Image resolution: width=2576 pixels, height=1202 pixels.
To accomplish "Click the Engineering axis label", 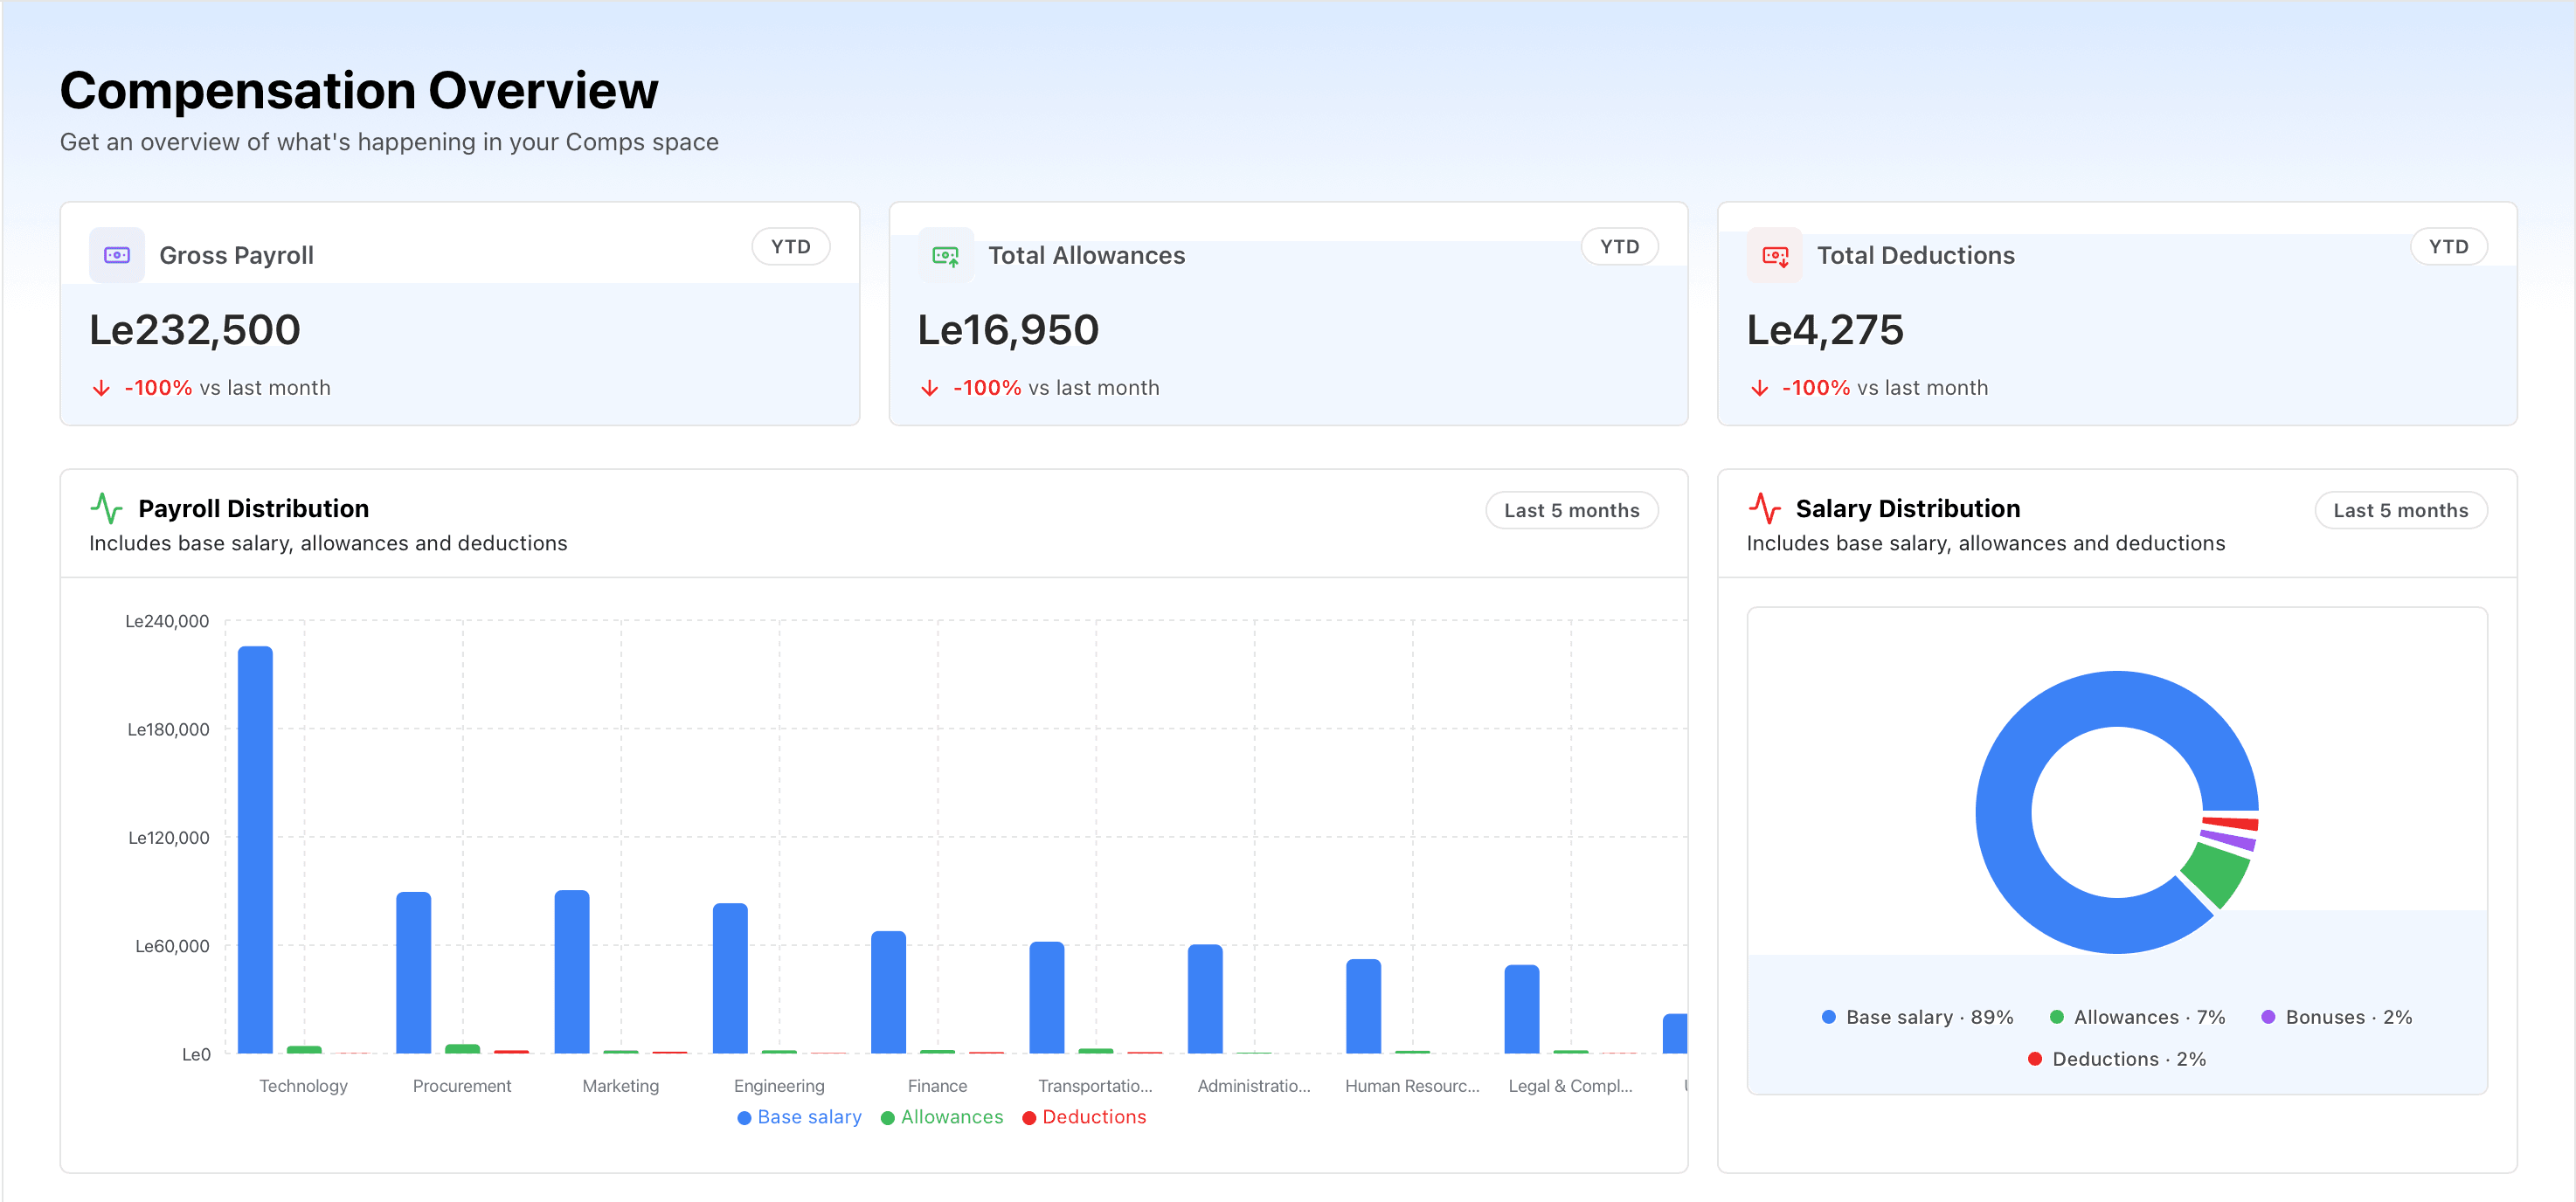I will pos(779,1086).
